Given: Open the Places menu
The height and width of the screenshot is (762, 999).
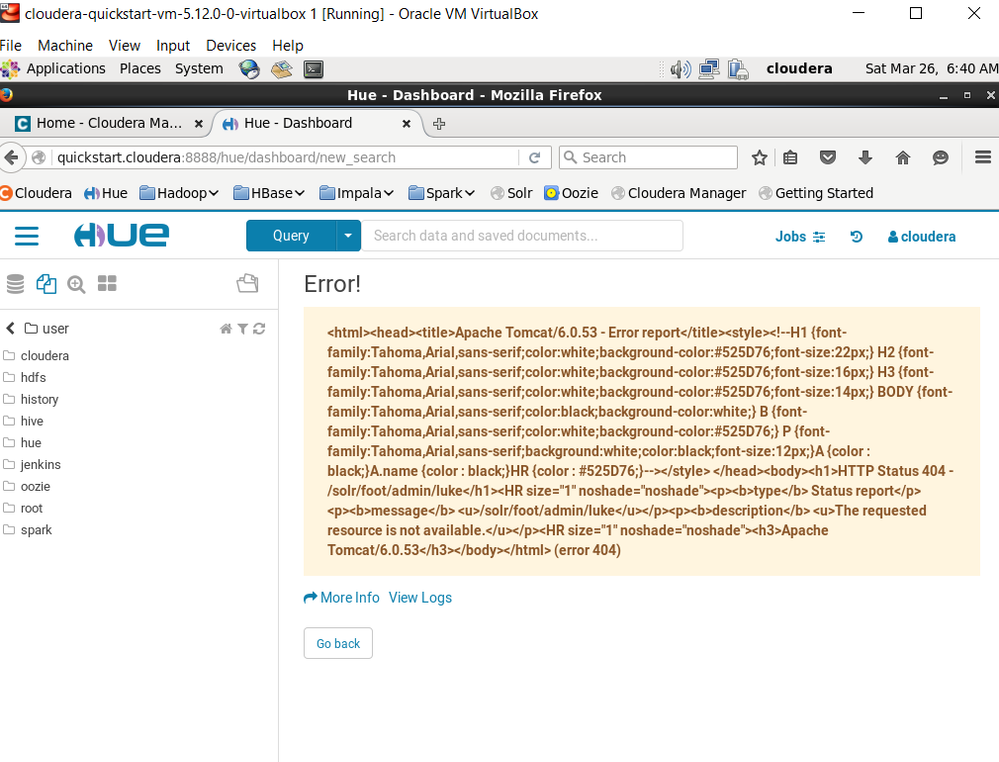Looking at the screenshot, I should point(140,69).
